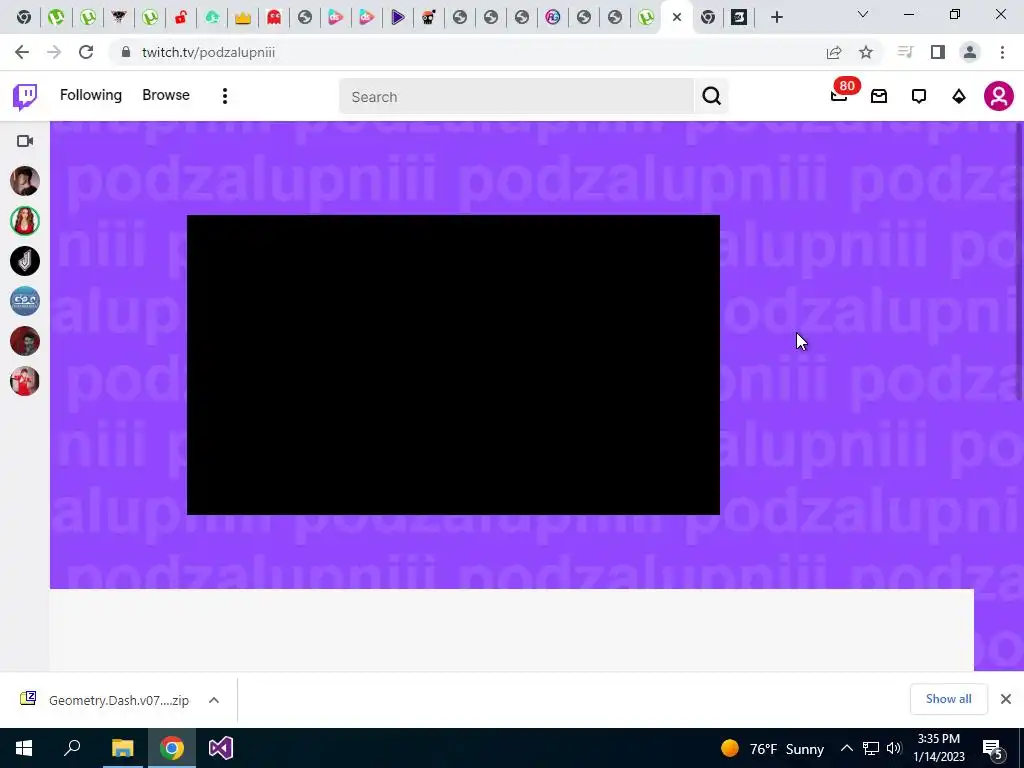Share this page icon in address bar
Image resolution: width=1024 pixels, height=768 pixels.
(x=834, y=52)
